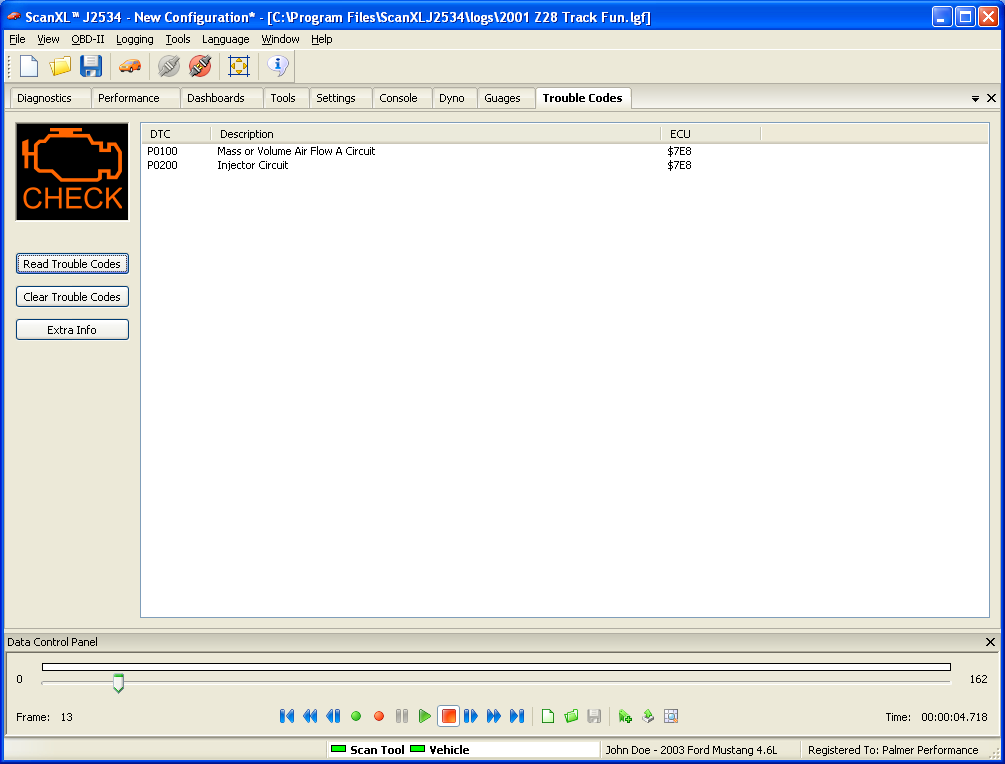
Task: Click the green marker with plus icon
Action: pyautogui.click(x=625, y=716)
